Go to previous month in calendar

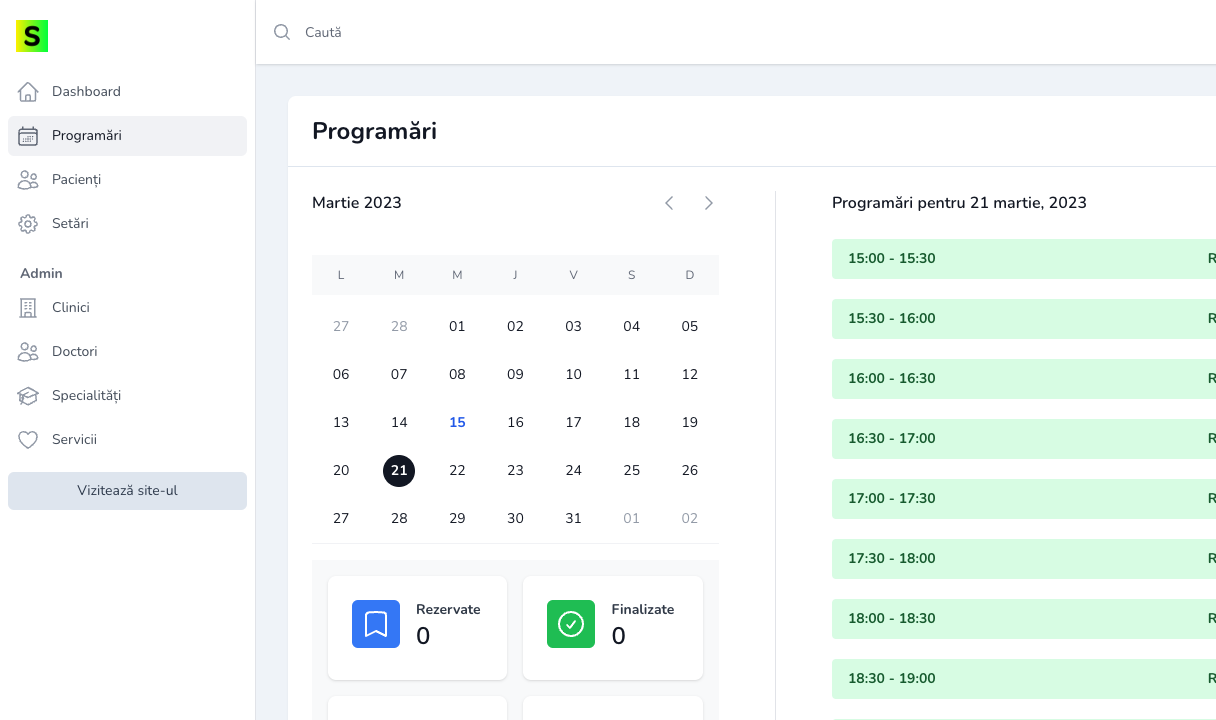click(x=669, y=203)
